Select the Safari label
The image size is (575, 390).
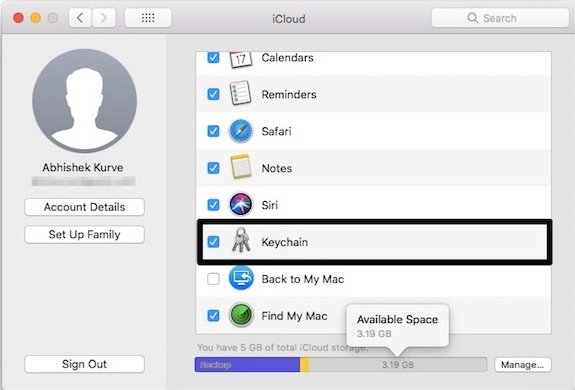[276, 131]
